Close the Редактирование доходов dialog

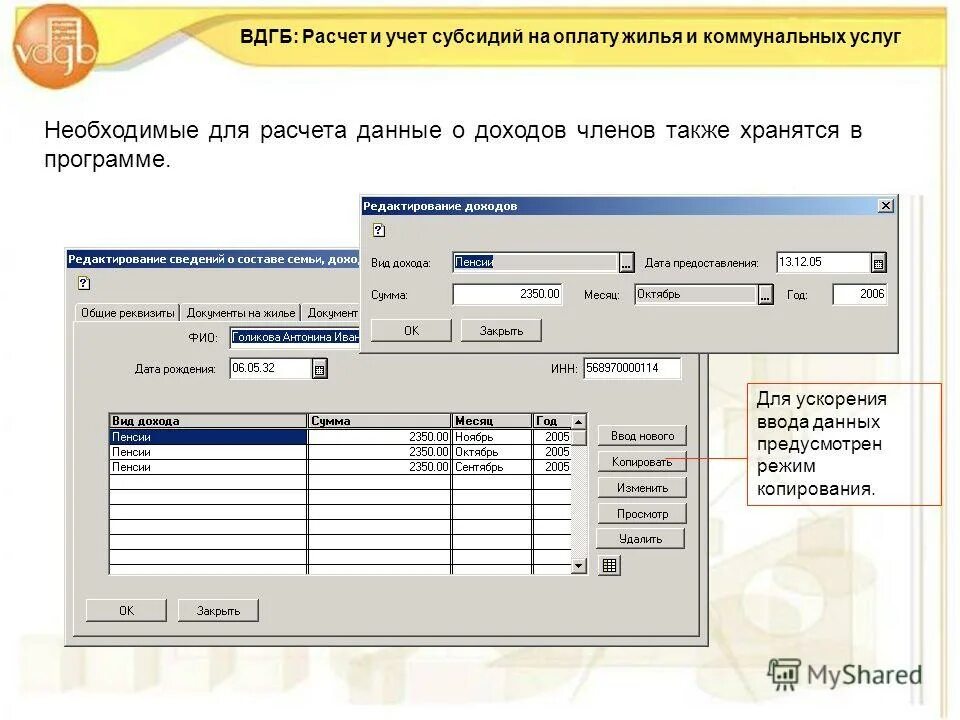pos(885,206)
